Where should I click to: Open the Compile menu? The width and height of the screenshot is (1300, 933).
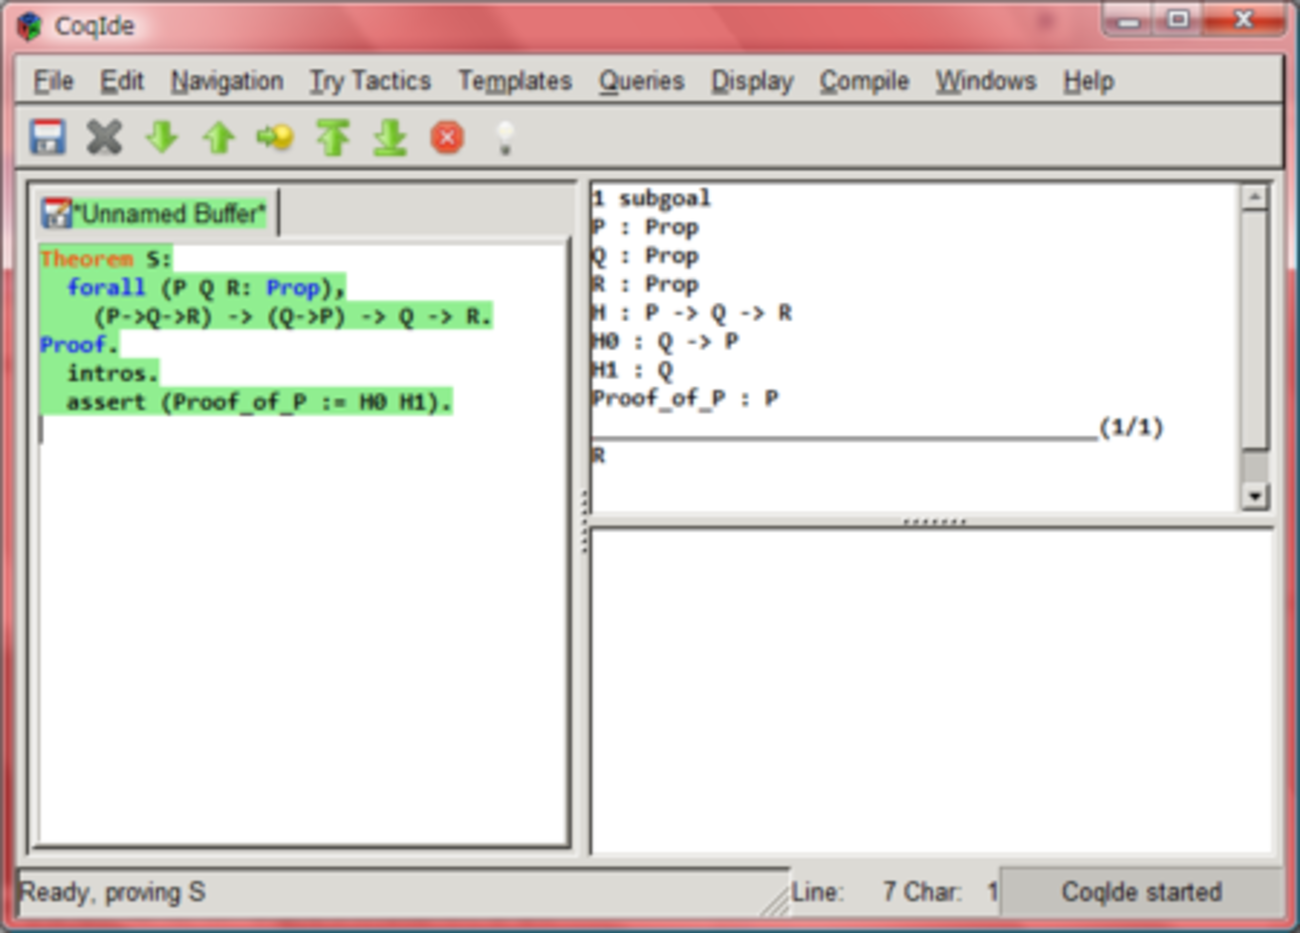(864, 81)
